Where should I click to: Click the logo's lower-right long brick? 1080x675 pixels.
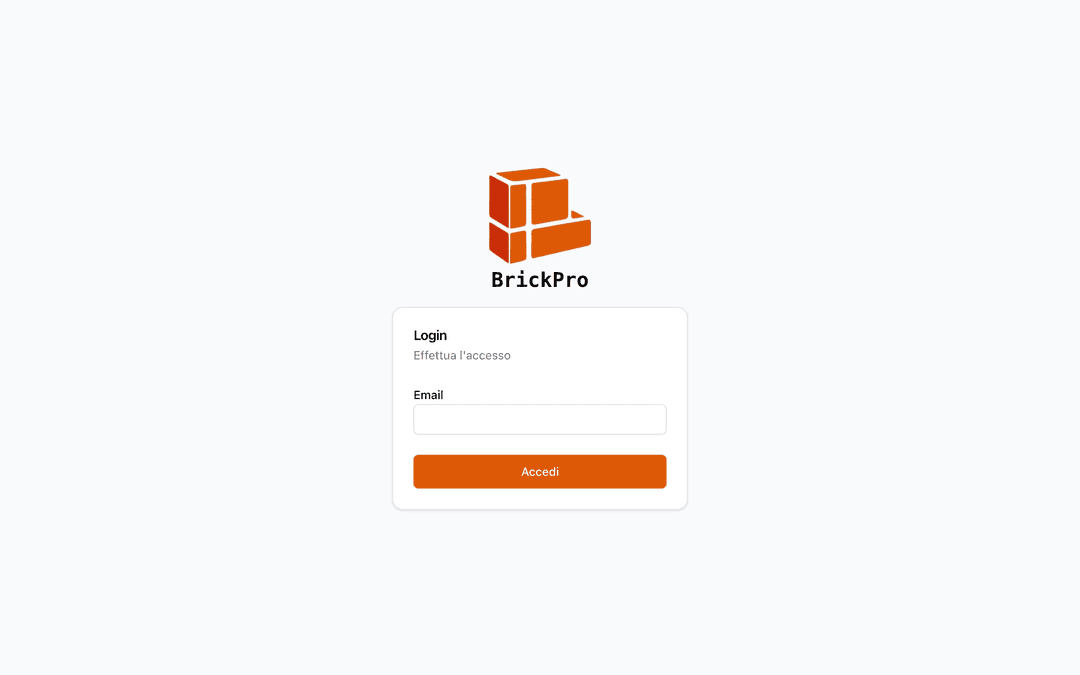click(561, 239)
